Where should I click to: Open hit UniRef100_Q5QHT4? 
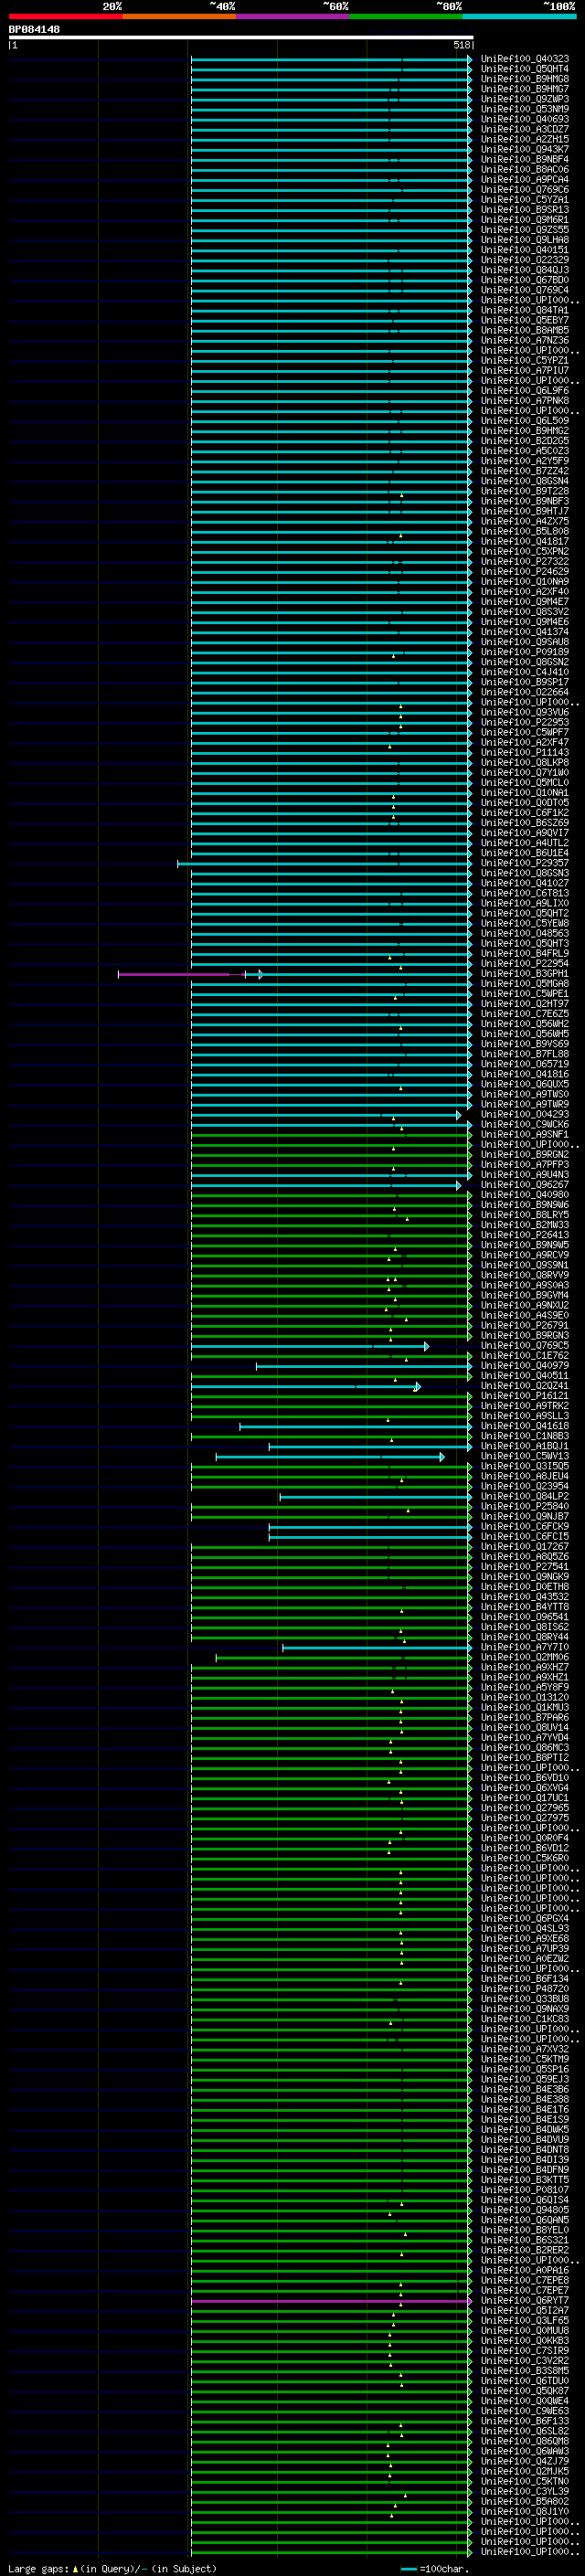[525, 69]
